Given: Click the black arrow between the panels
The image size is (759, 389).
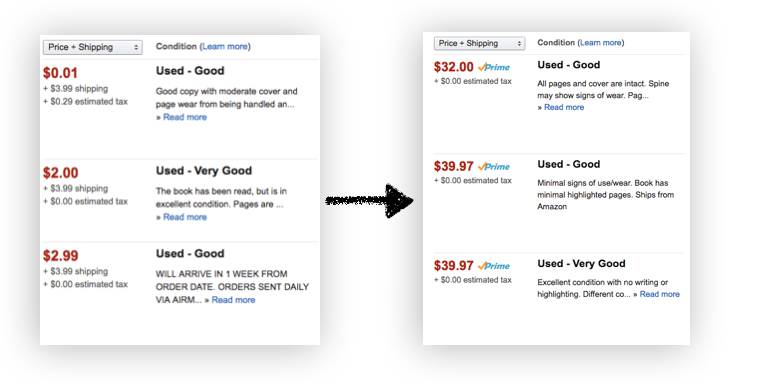Looking at the screenshot, I should click(x=370, y=200).
